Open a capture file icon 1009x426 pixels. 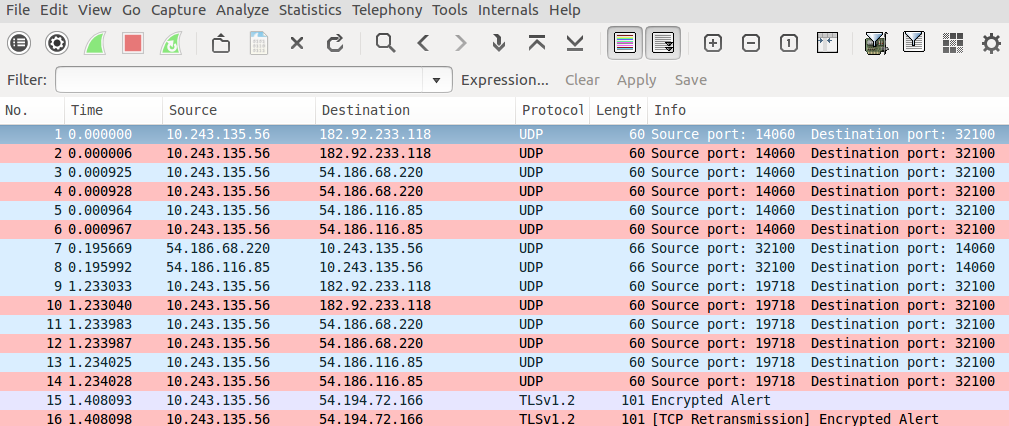[x=221, y=43]
